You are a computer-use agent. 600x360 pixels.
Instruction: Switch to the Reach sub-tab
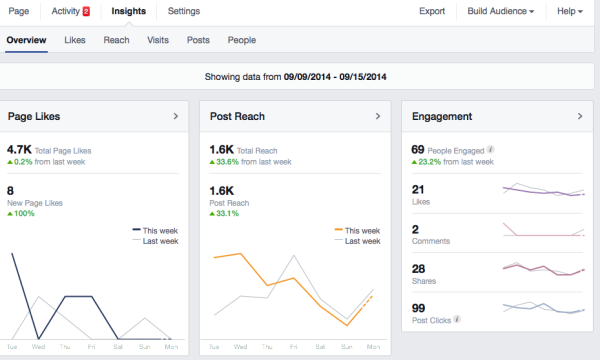tap(116, 40)
